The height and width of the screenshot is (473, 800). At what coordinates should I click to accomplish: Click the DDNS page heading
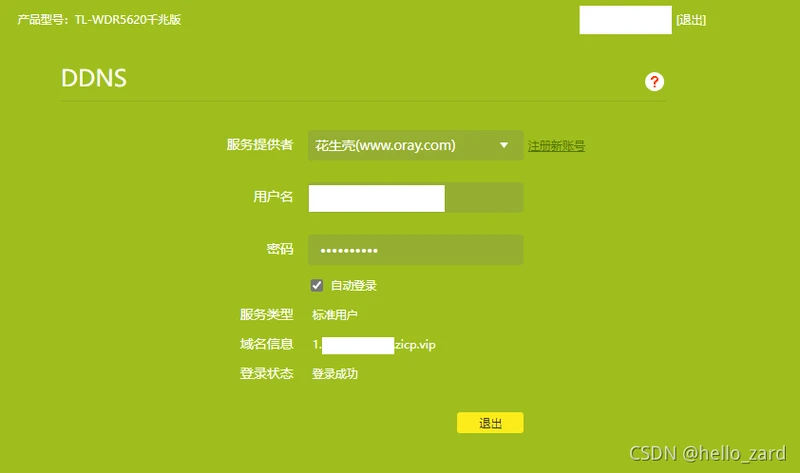[94, 78]
